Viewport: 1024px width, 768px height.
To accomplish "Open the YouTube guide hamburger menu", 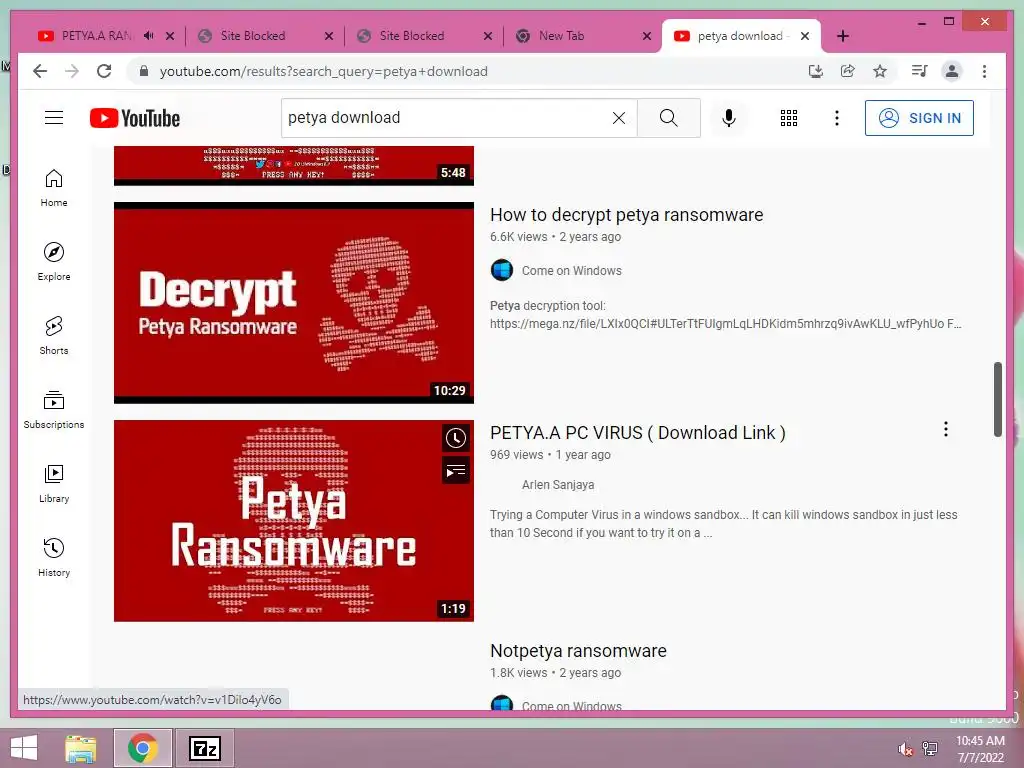I will point(54,118).
